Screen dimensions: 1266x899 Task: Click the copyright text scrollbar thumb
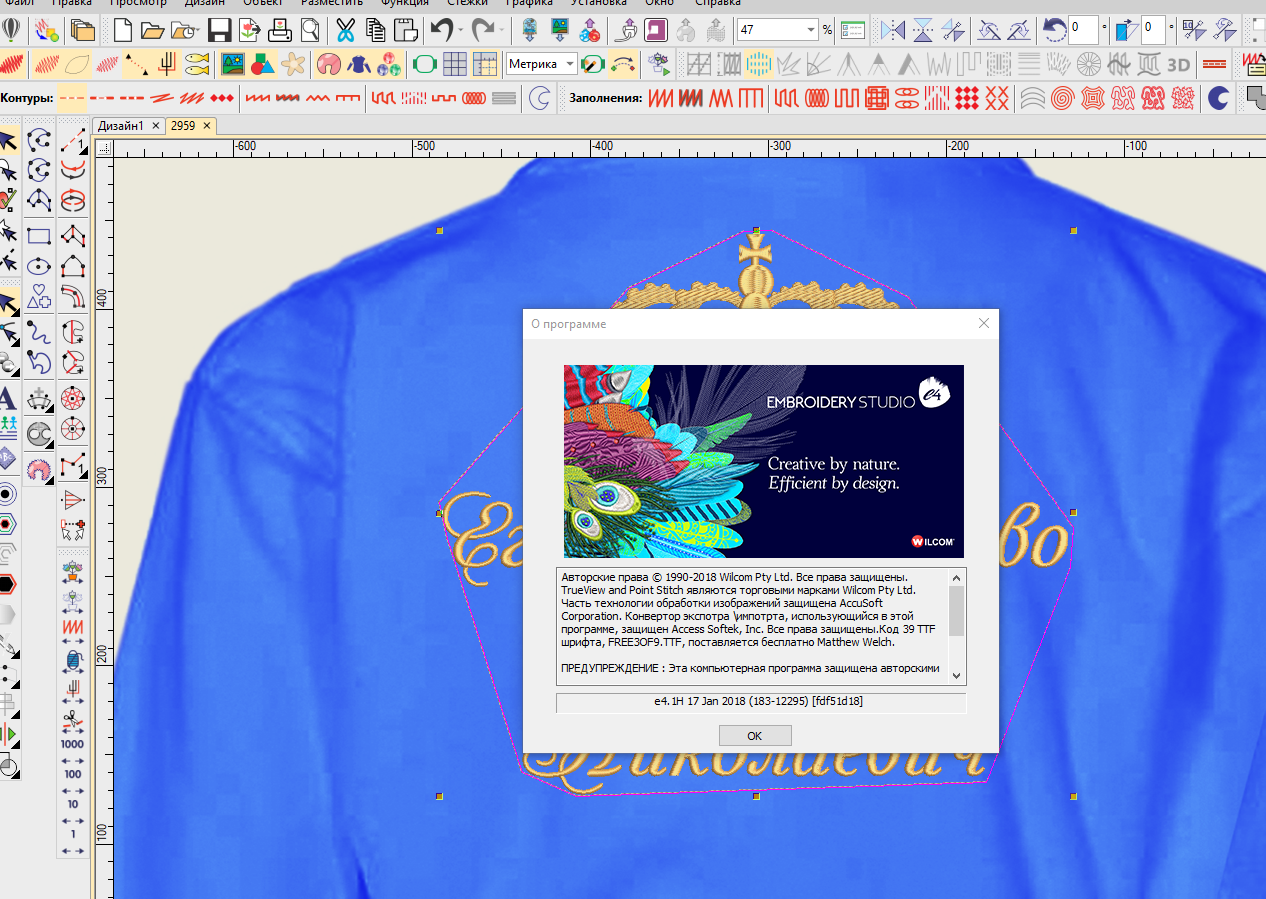click(x=957, y=611)
